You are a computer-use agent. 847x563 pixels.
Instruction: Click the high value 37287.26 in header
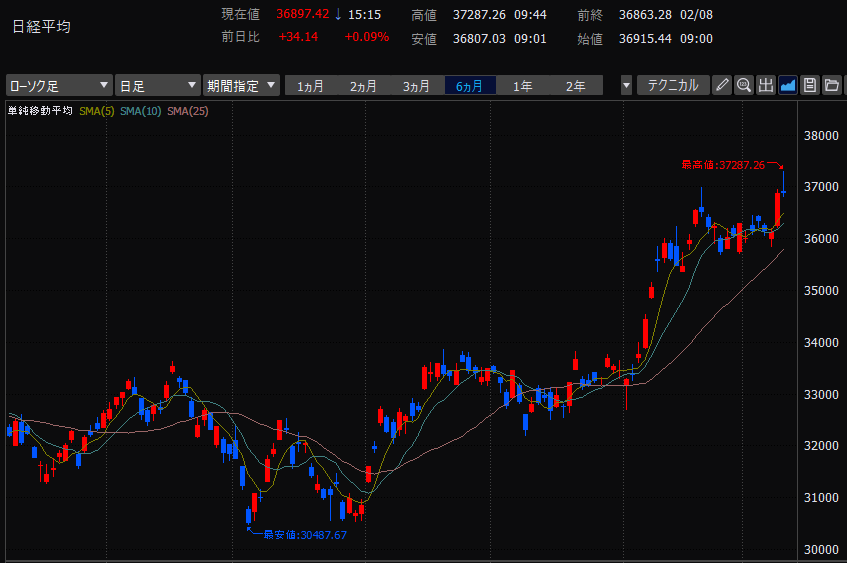[x=479, y=15]
